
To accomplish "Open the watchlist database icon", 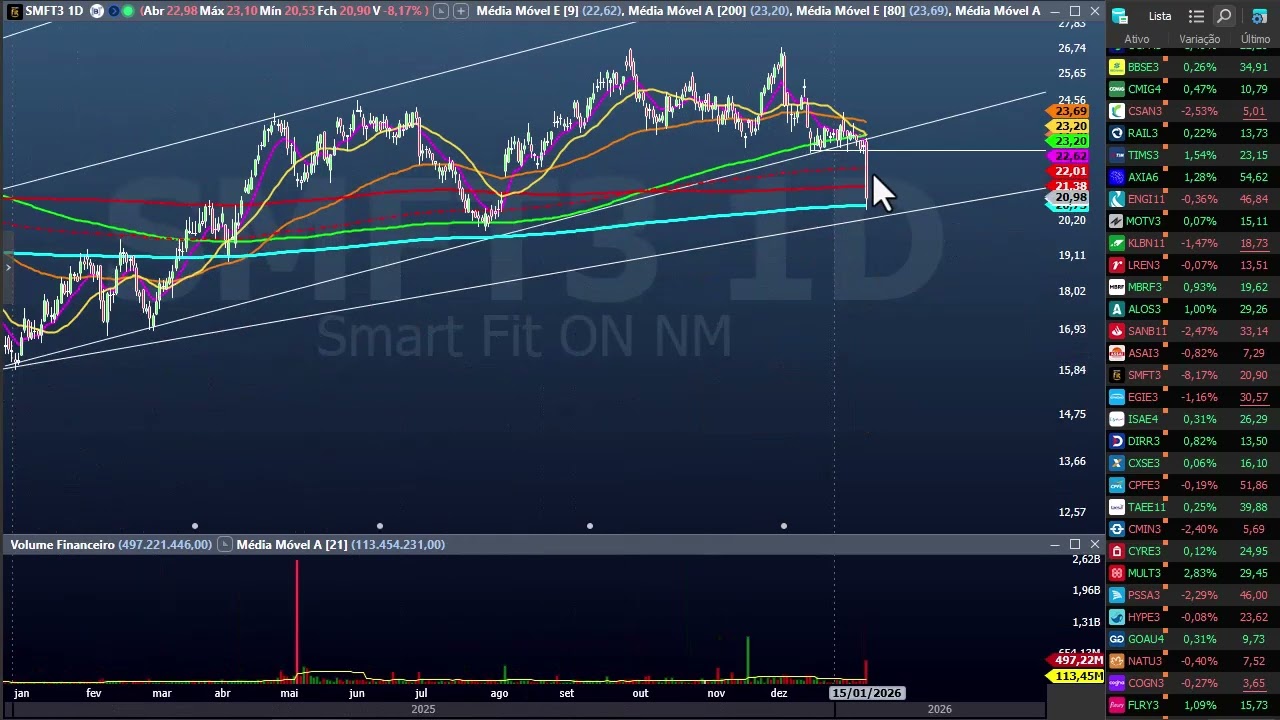I will (1120, 16).
